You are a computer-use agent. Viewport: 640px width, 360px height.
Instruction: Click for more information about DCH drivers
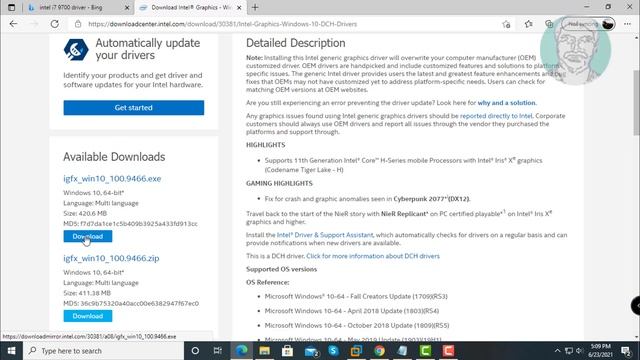click(x=373, y=256)
